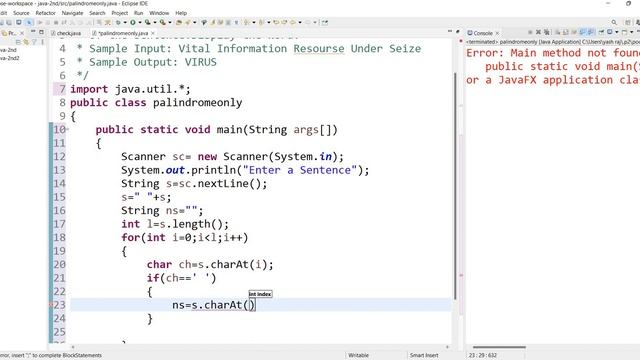Collapse the main method fold on line 10

pyautogui.click(x=67, y=130)
